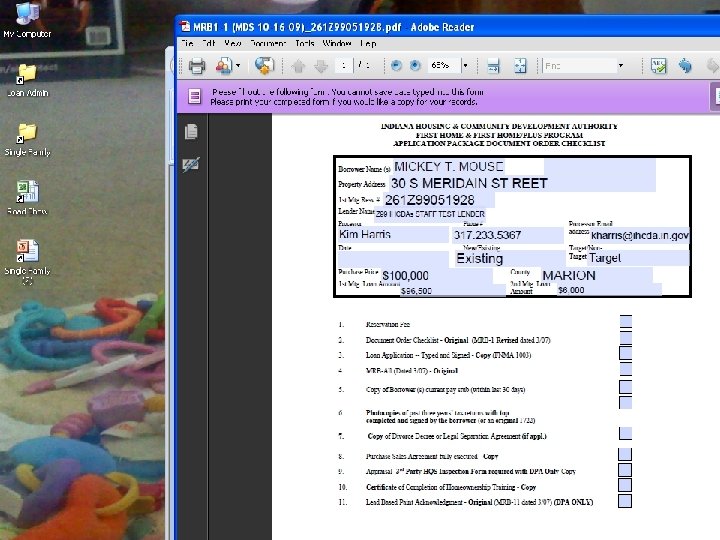Check the Homeownership Training certificate box
This screenshot has width=720, height=540.
coord(625,485)
